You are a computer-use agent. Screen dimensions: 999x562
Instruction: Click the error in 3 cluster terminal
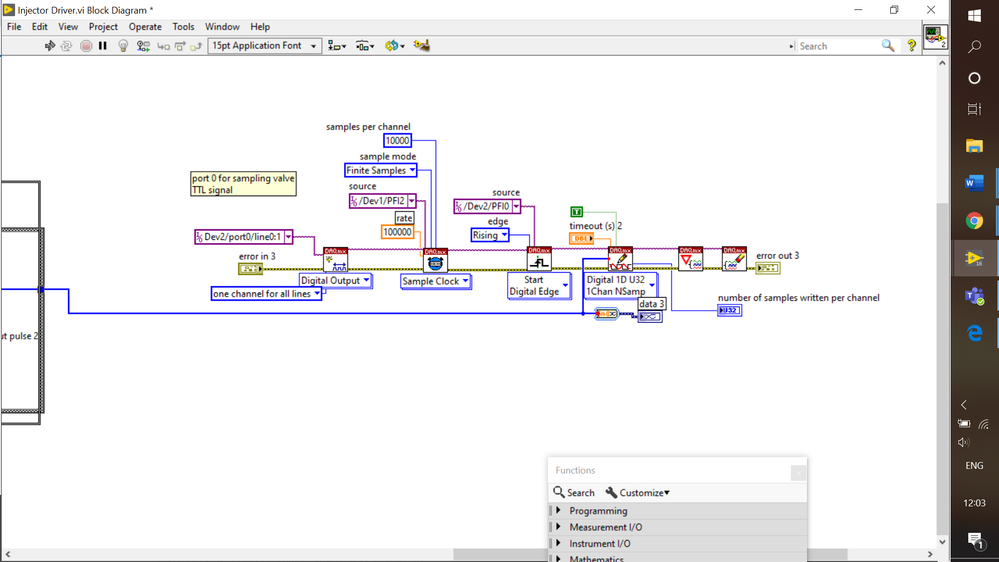coord(250,269)
